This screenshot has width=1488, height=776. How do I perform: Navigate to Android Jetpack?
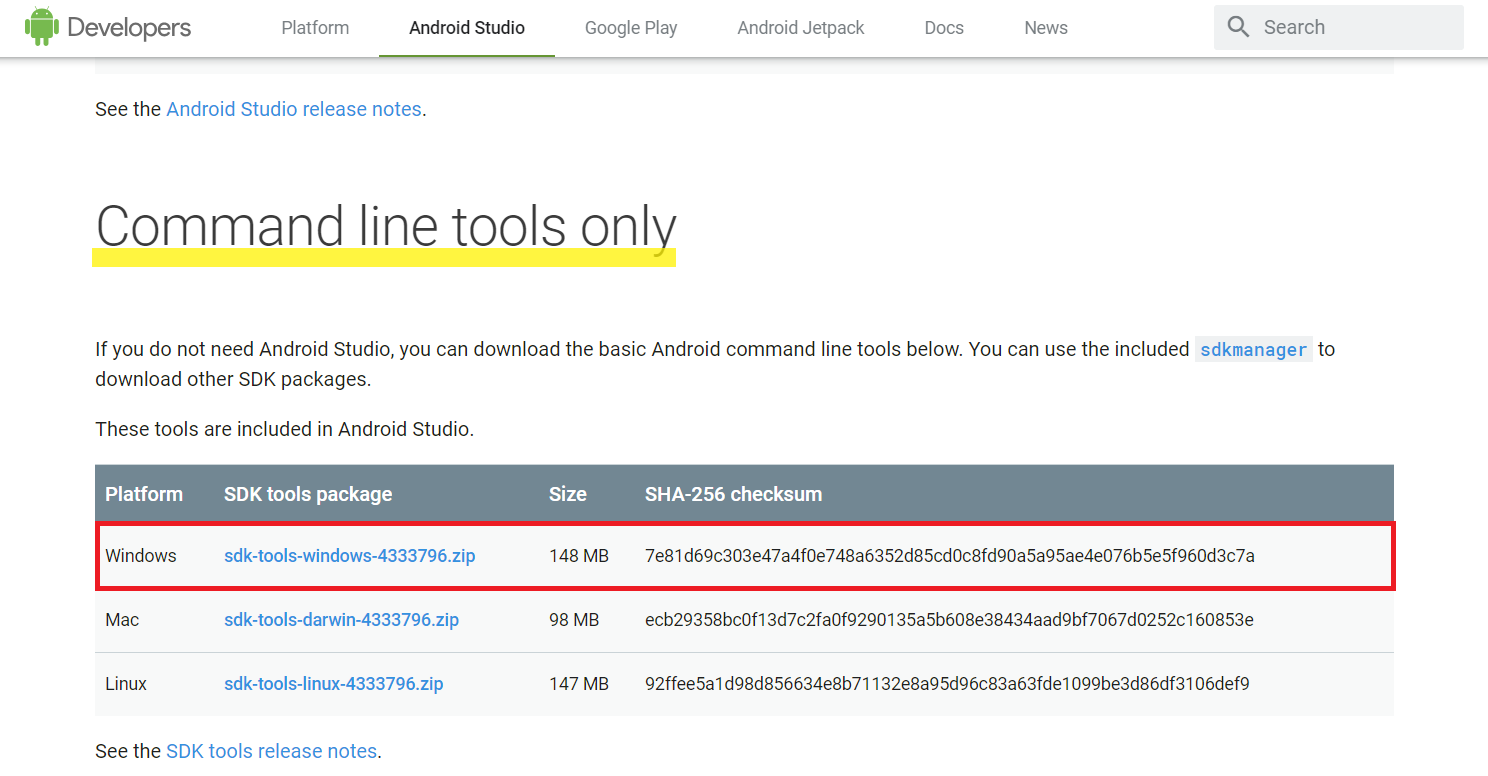click(800, 27)
